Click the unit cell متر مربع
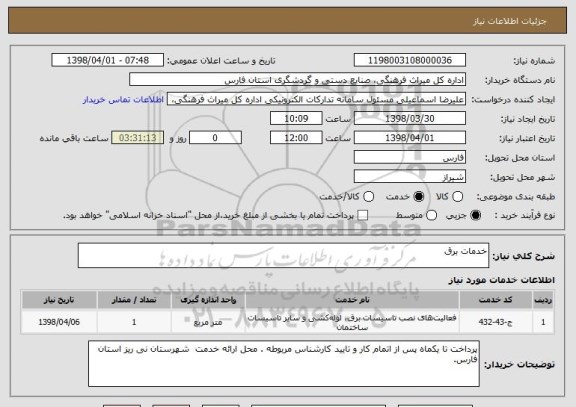This screenshot has width=576, height=407. [x=208, y=322]
